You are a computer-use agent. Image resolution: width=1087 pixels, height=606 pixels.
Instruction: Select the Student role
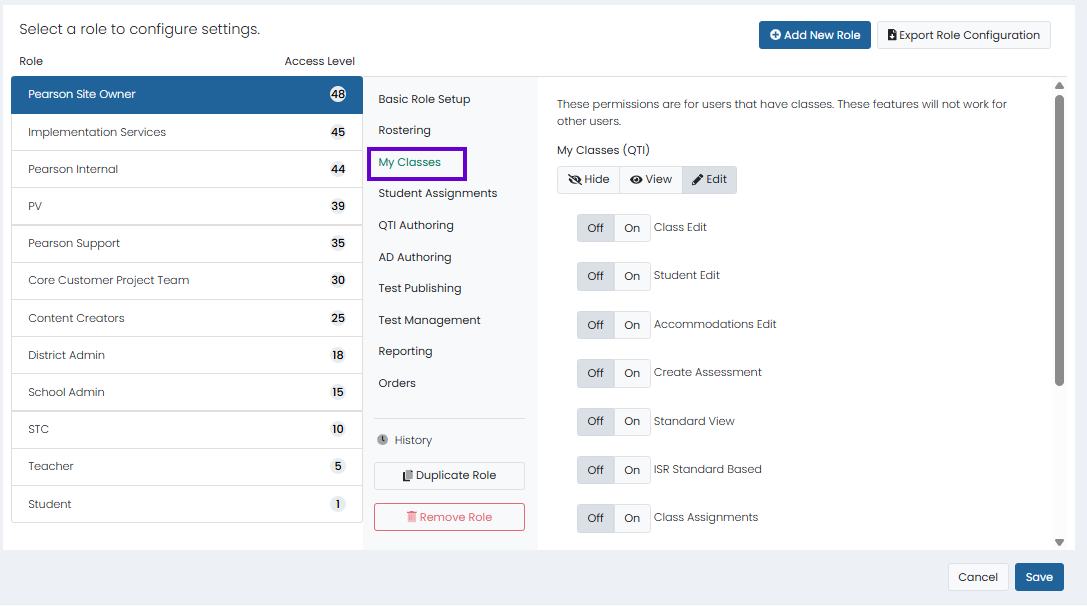click(x=187, y=504)
